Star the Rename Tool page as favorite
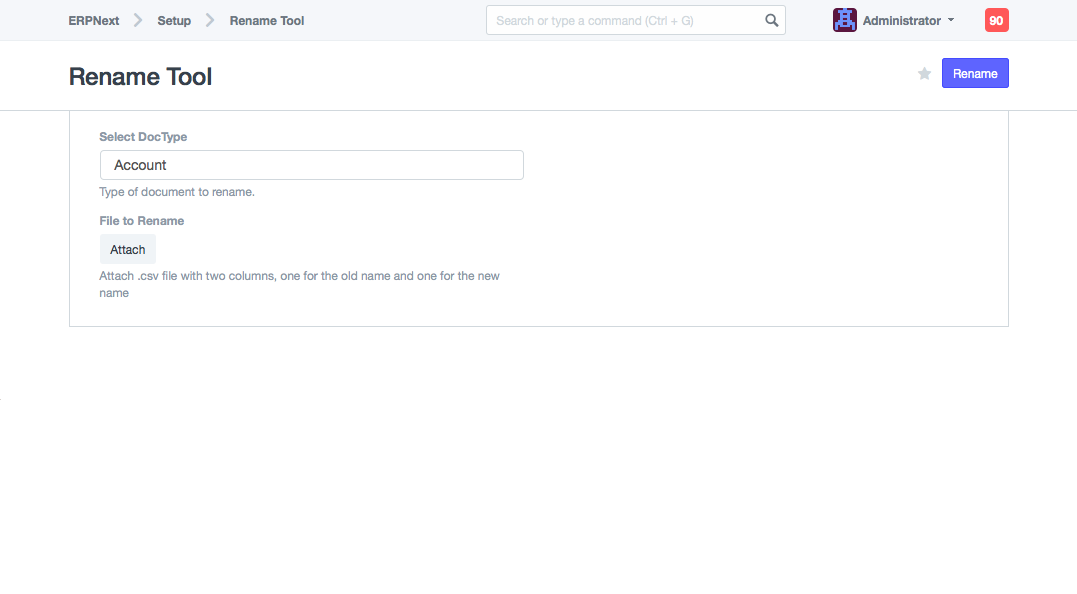The width and height of the screenshot is (1077, 594). click(924, 74)
